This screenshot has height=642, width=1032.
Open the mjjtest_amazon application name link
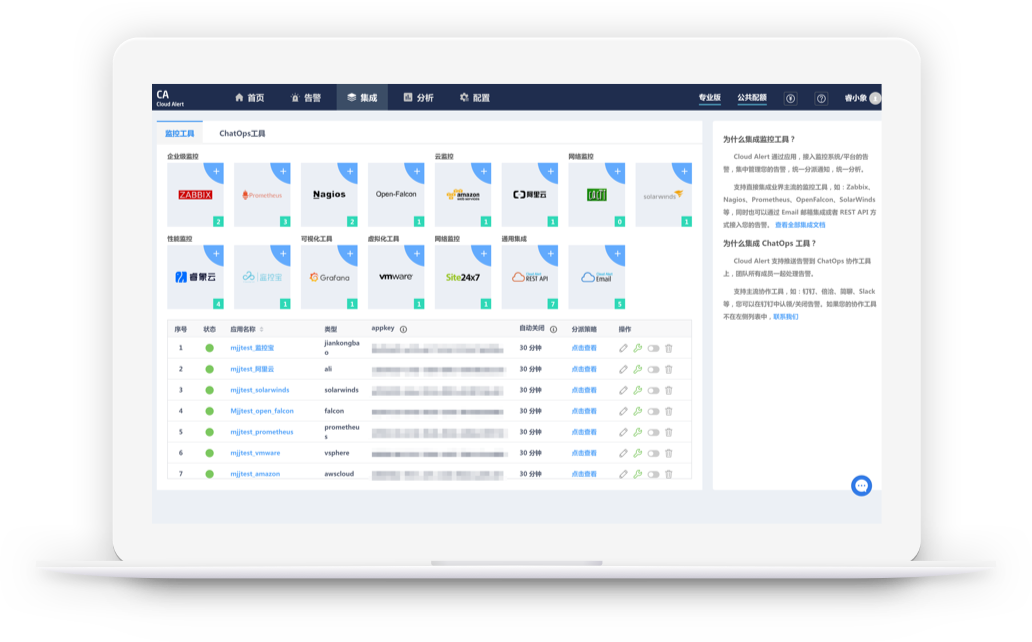[x=255, y=473]
